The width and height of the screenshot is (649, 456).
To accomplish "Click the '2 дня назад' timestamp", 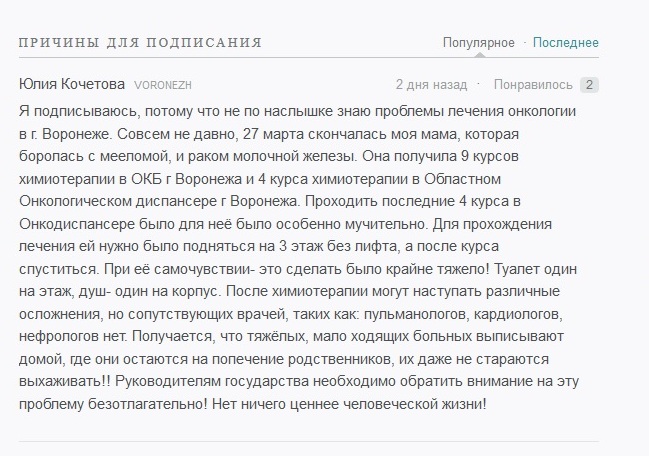I will 431,85.
